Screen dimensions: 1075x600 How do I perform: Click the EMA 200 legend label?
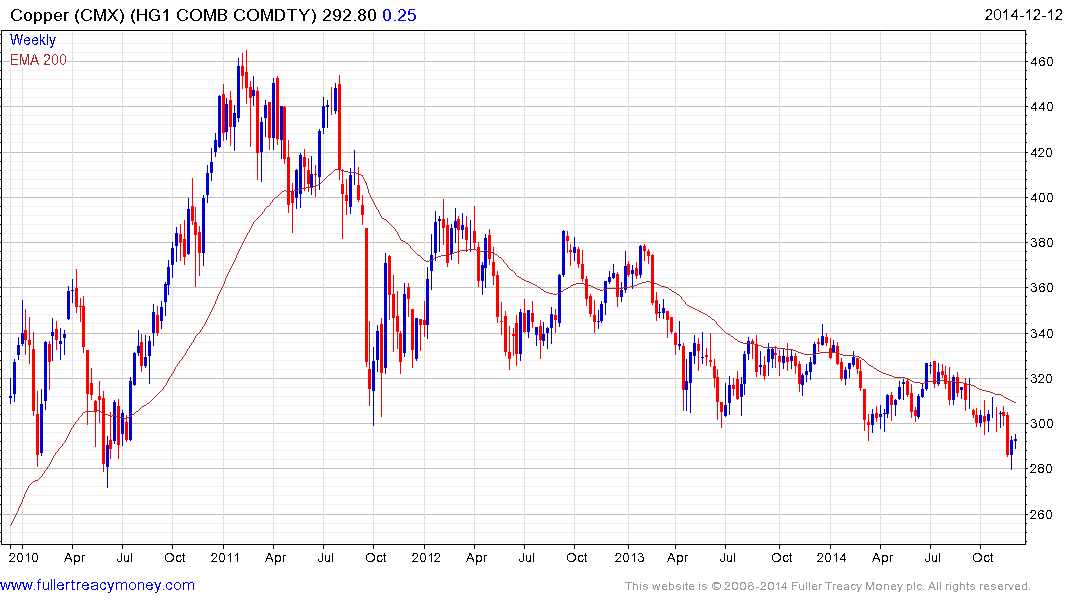point(38,60)
